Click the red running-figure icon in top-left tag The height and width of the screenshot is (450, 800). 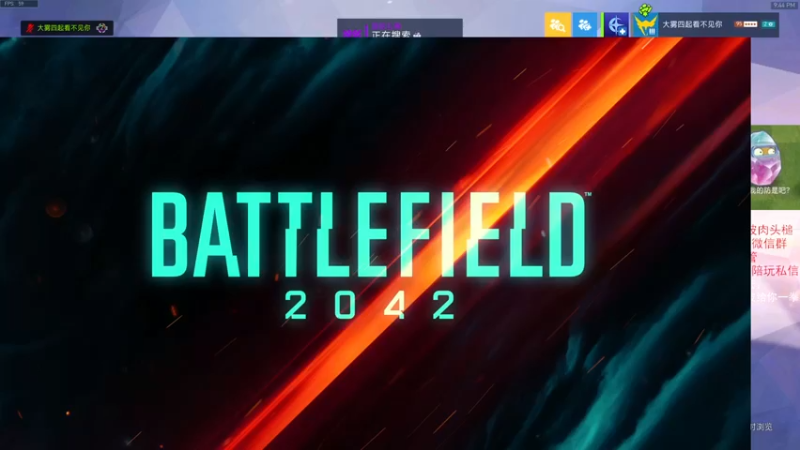coord(30,28)
